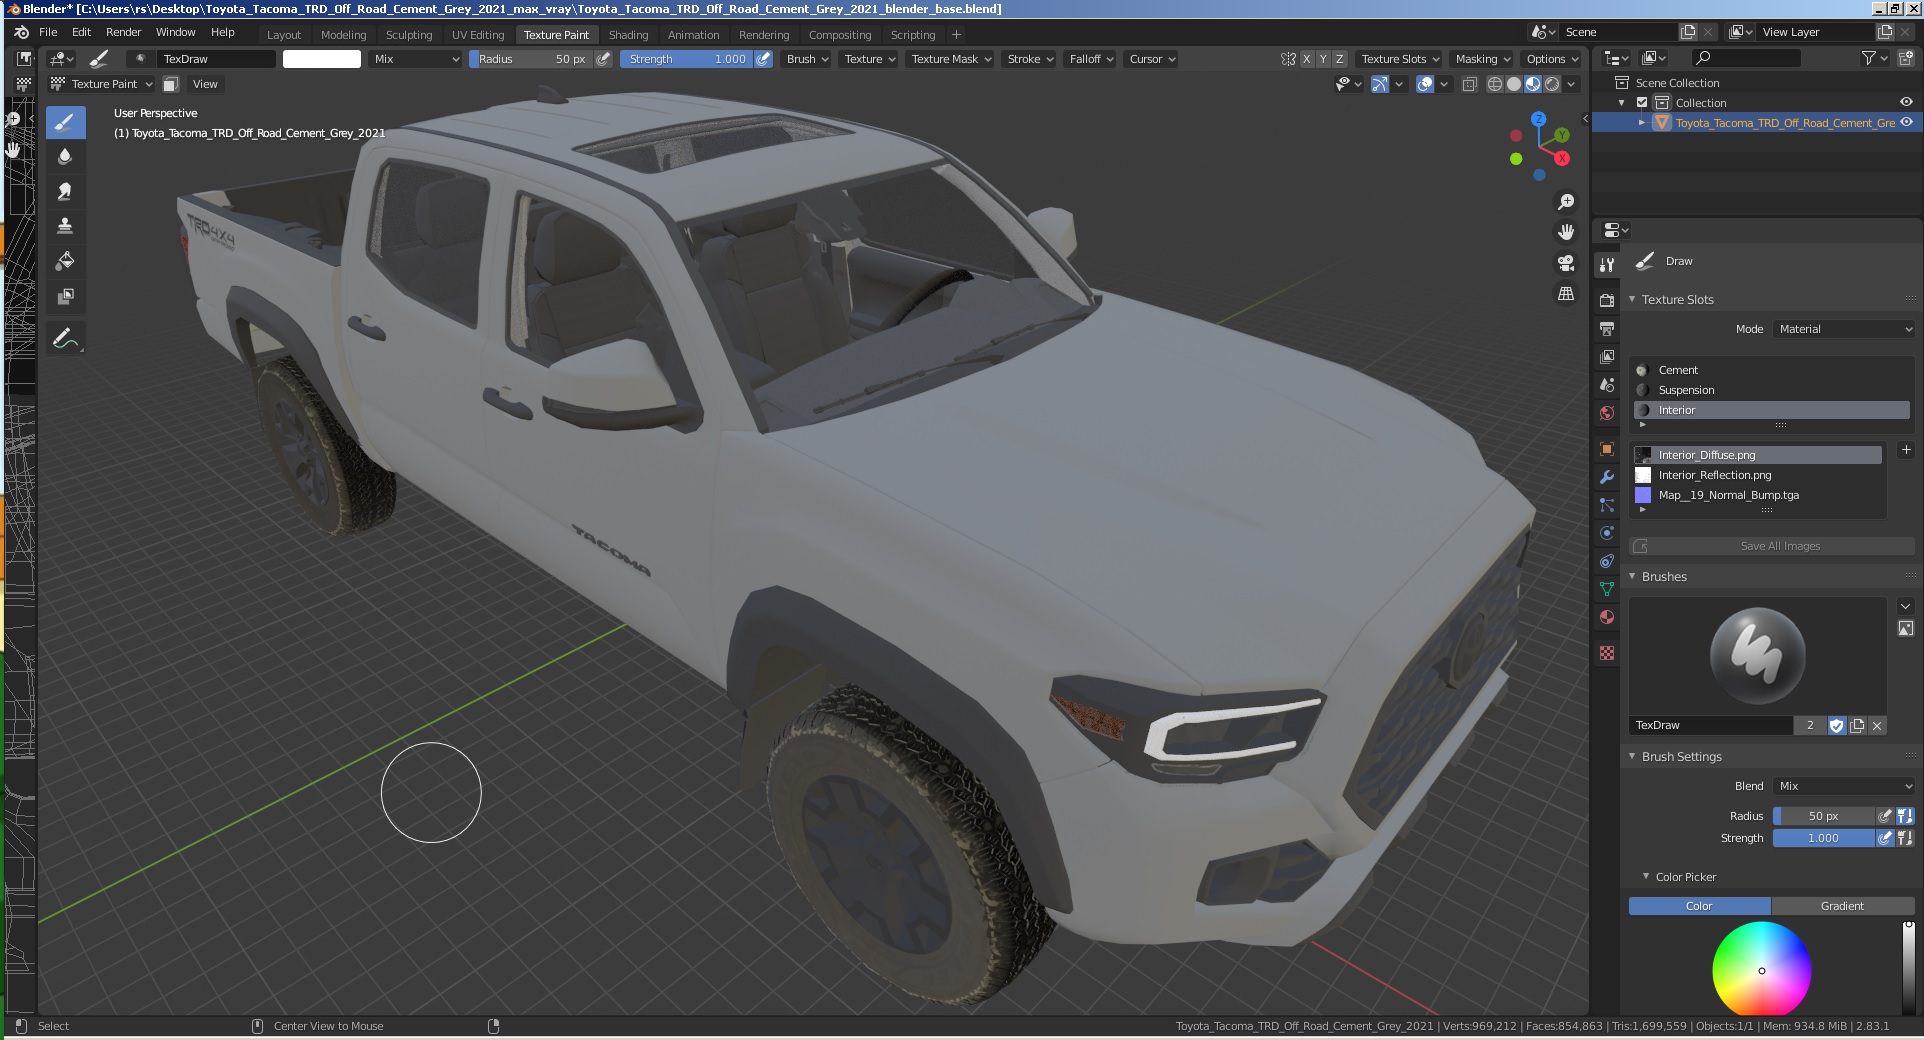1924x1040 pixels.
Task: Toggle radius pressure sensitivity in header
Action: click(604, 59)
